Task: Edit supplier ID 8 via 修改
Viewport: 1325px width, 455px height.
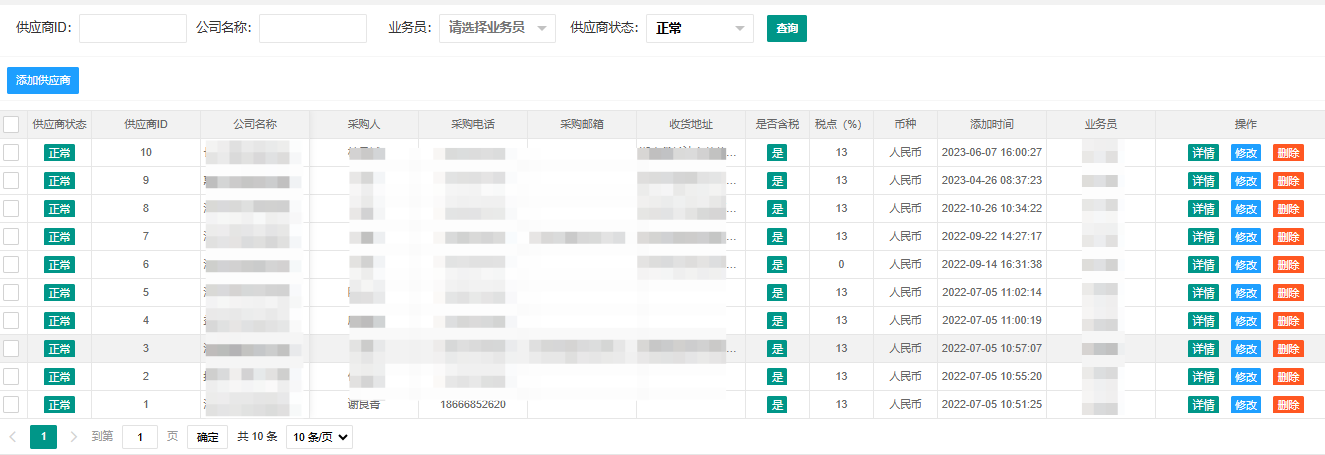Action: (x=1246, y=209)
